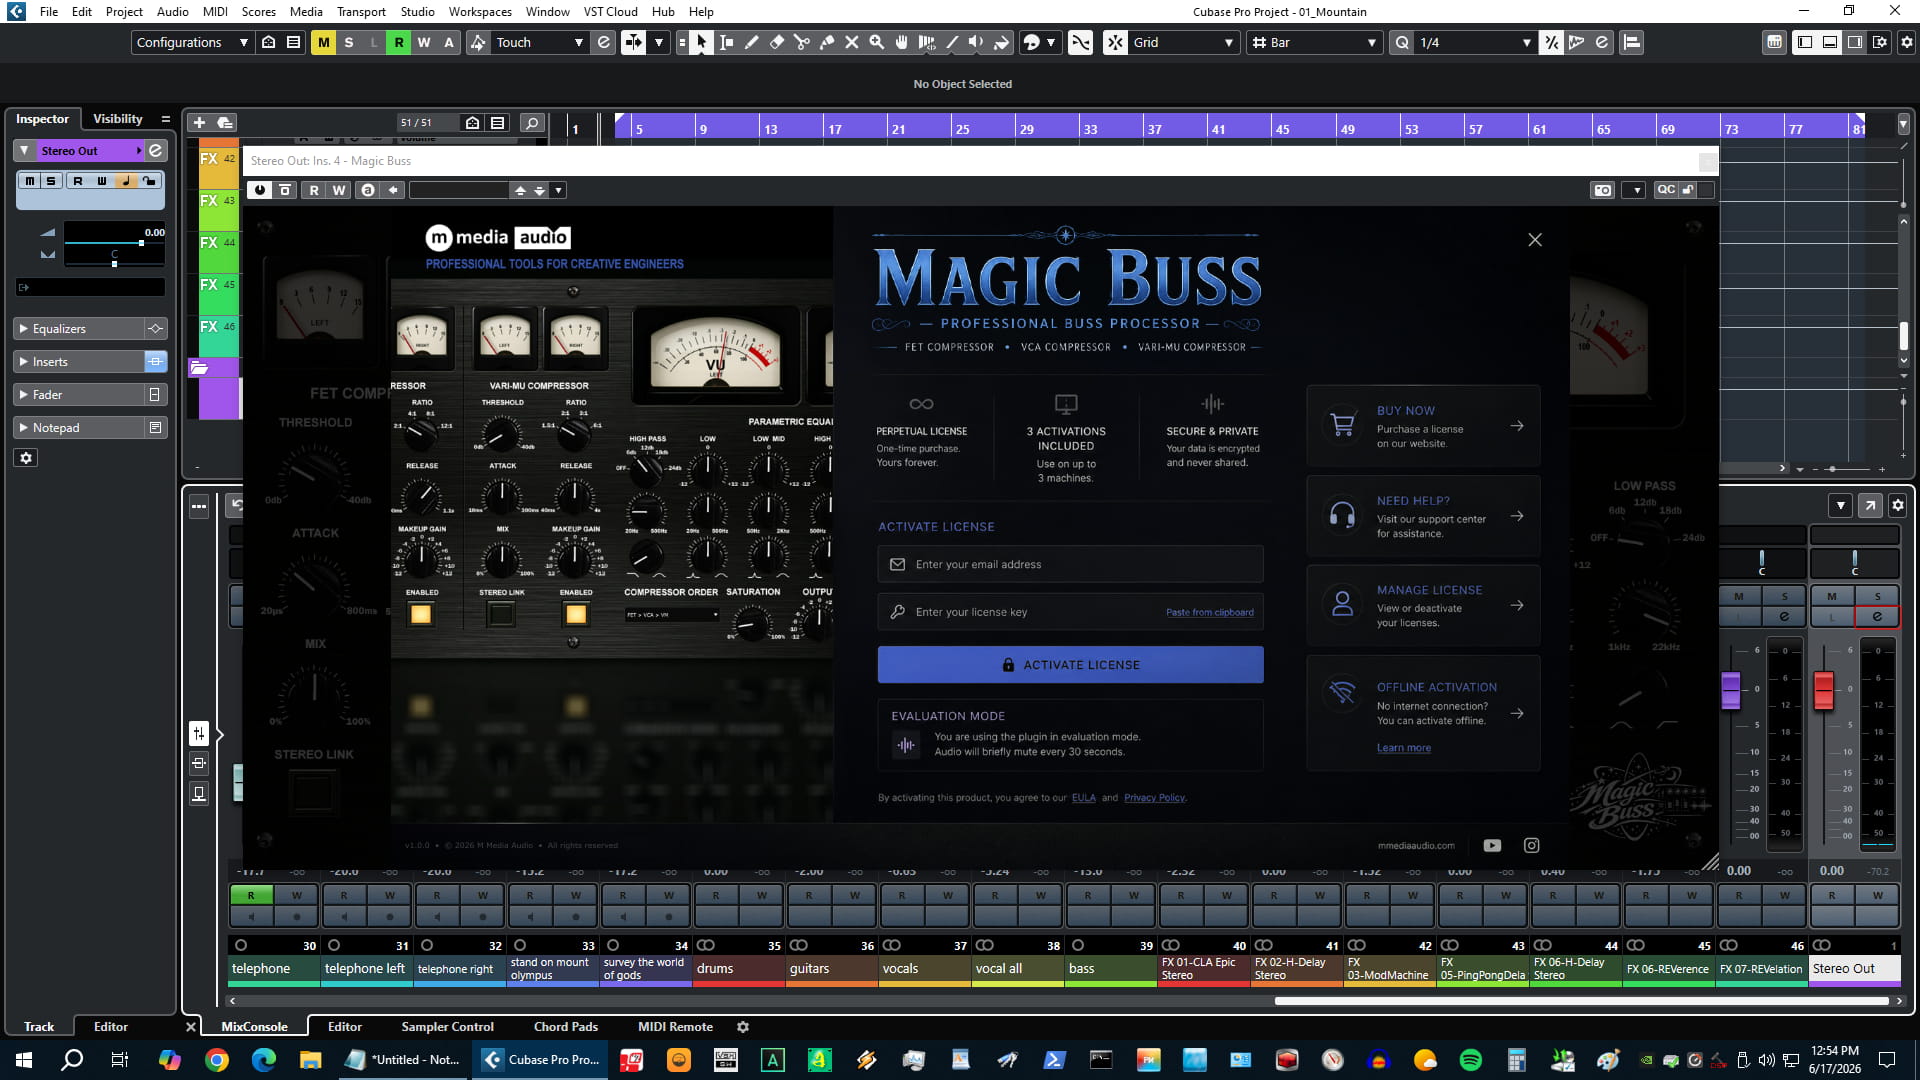Click the Inspector settings gear icon
Image resolution: width=1920 pixels, height=1080 pixels.
[x=26, y=458]
